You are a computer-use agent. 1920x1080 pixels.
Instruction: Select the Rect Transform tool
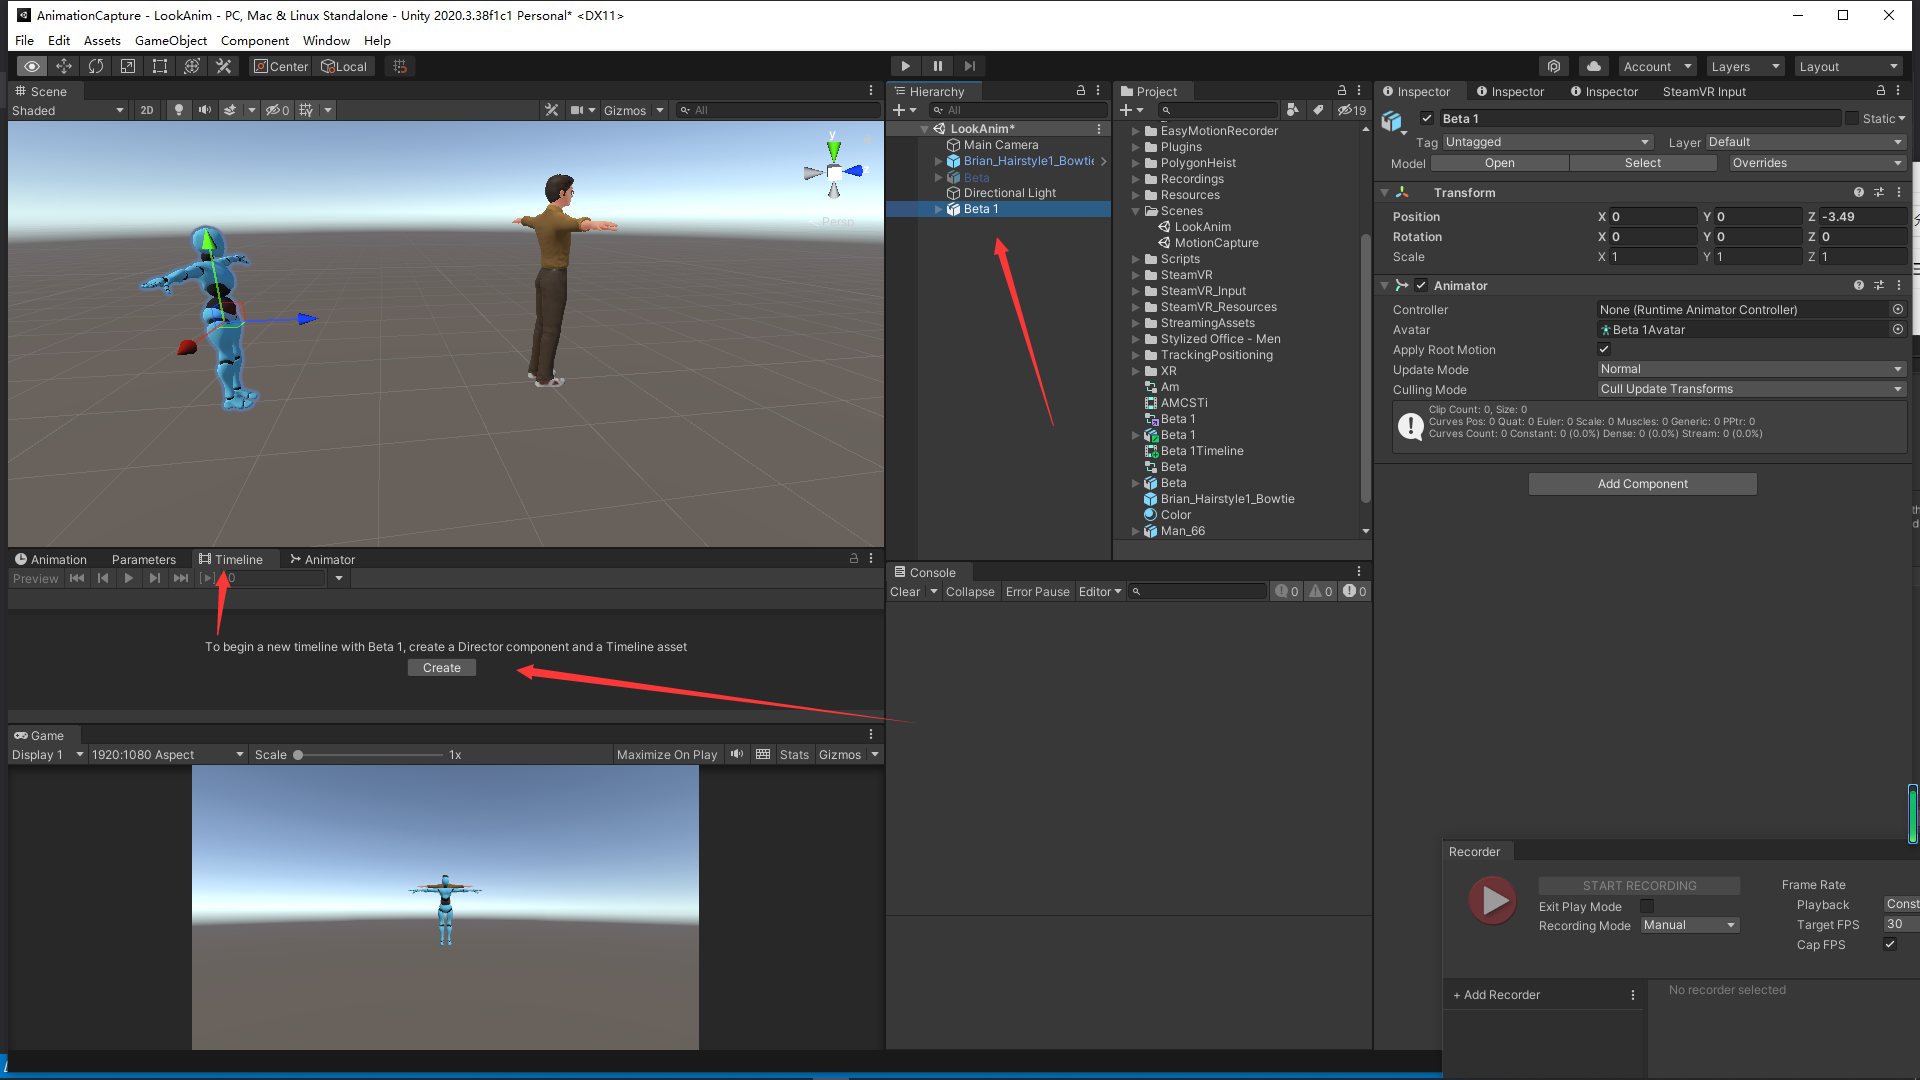(x=160, y=66)
